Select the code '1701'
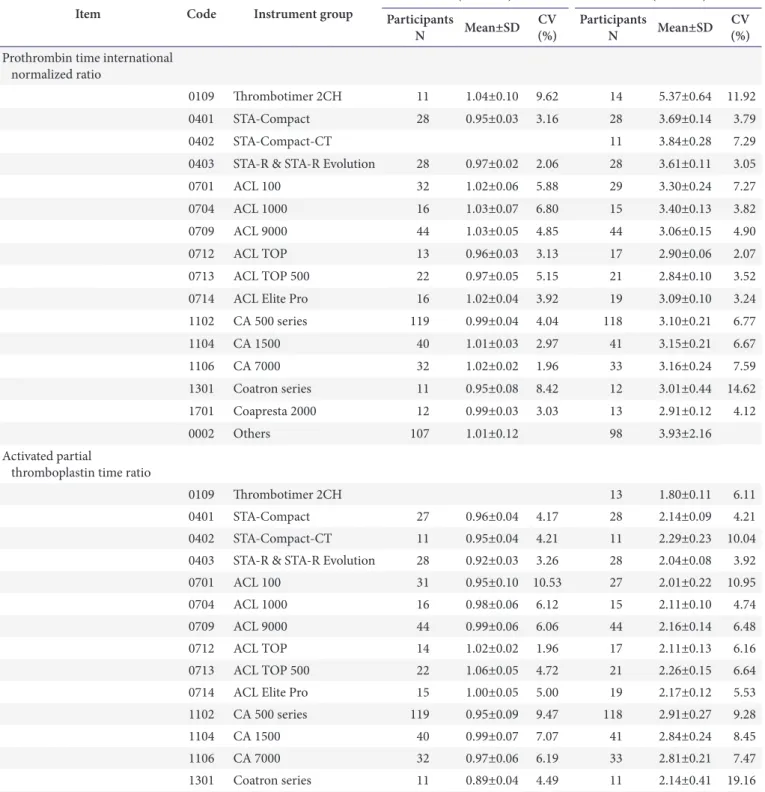This screenshot has width=765, height=792. tap(201, 411)
